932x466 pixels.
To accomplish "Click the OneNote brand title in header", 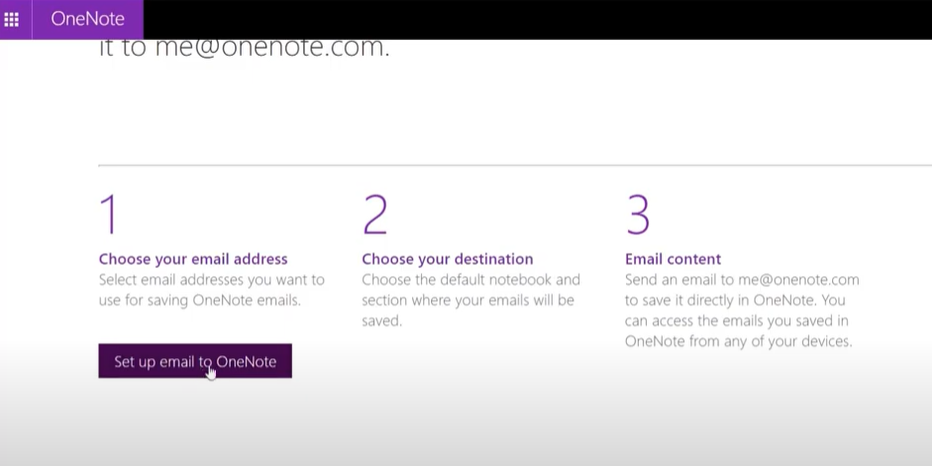I will point(87,19).
